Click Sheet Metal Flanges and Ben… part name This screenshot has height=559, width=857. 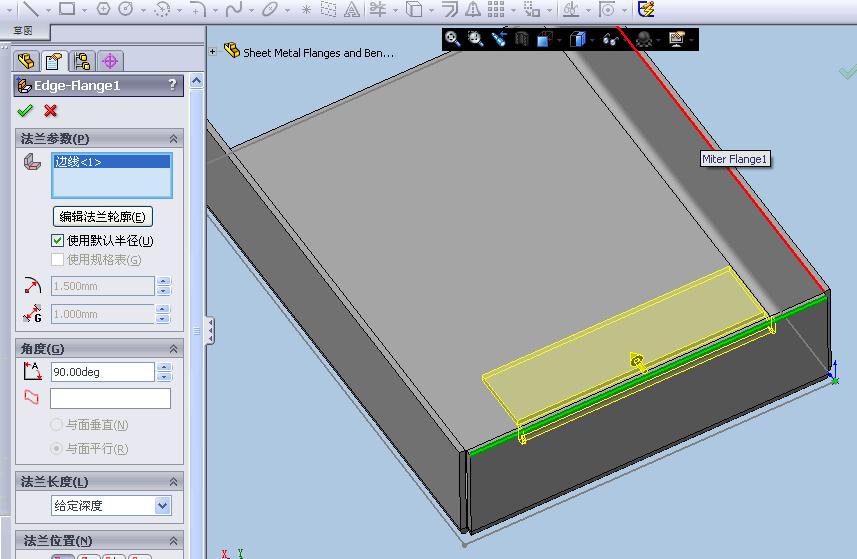[318, 53]
